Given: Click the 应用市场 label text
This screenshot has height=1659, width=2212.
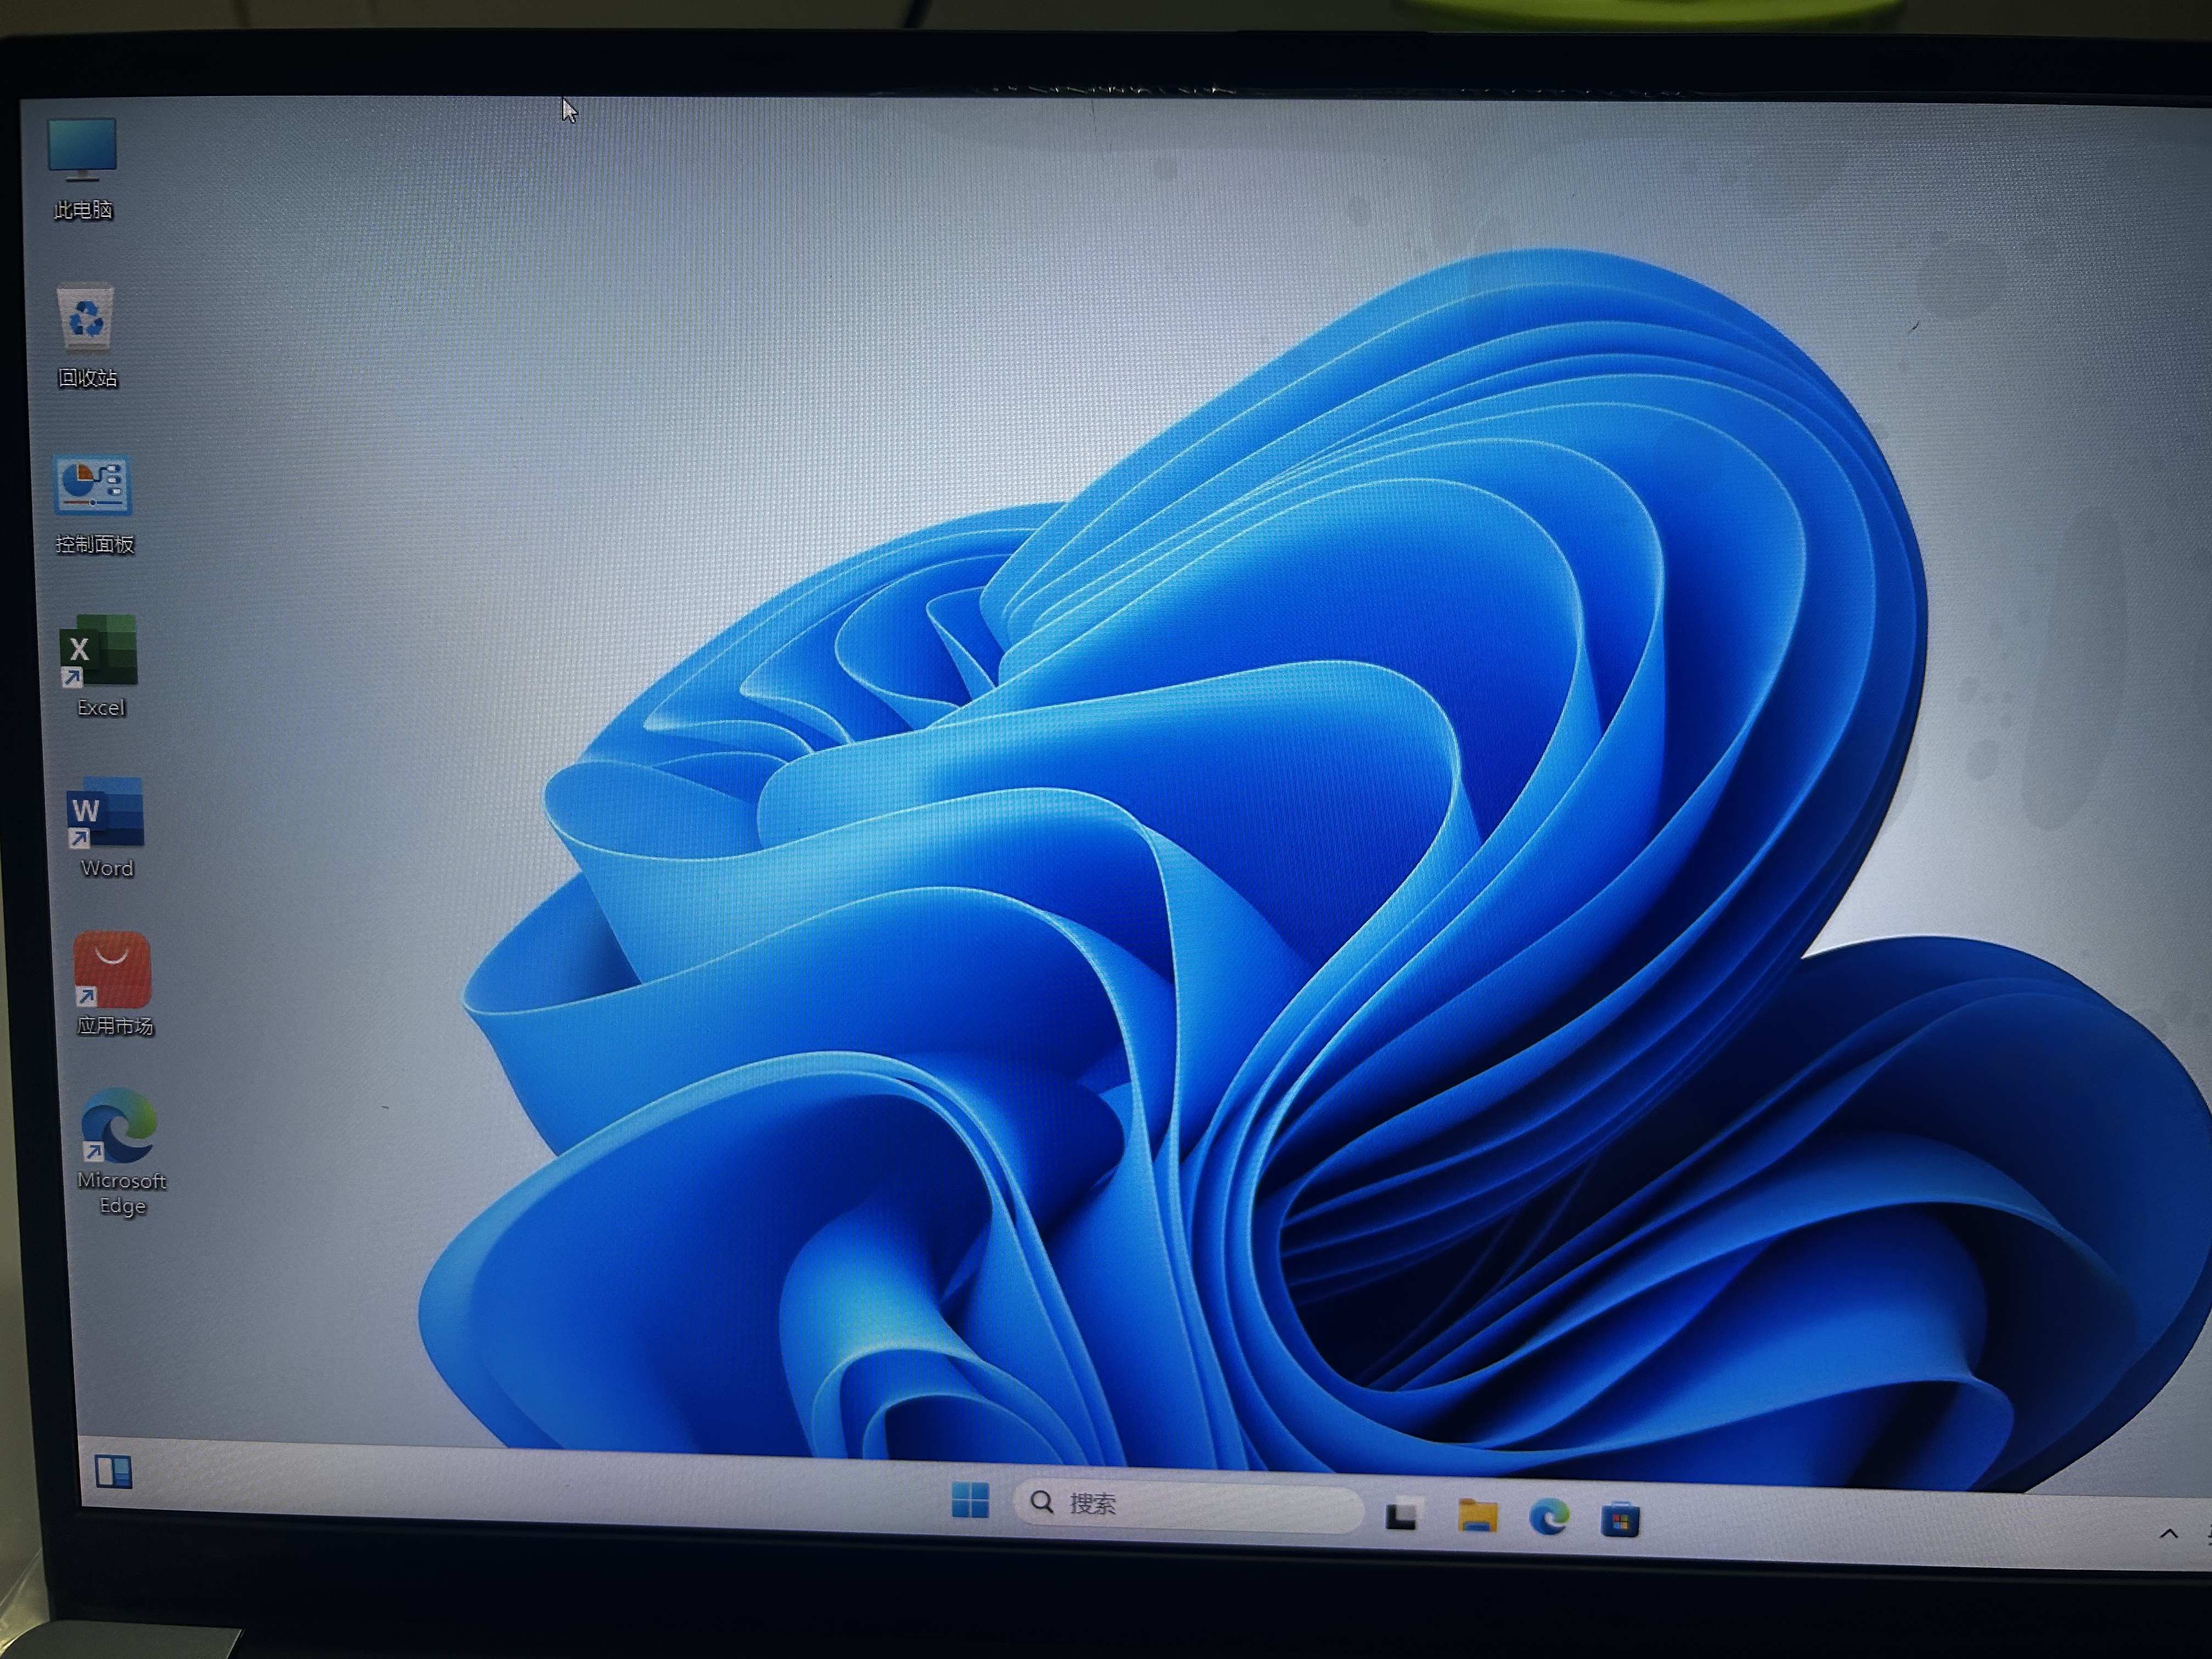Looking at the screenshot, I should [115, 1026].
